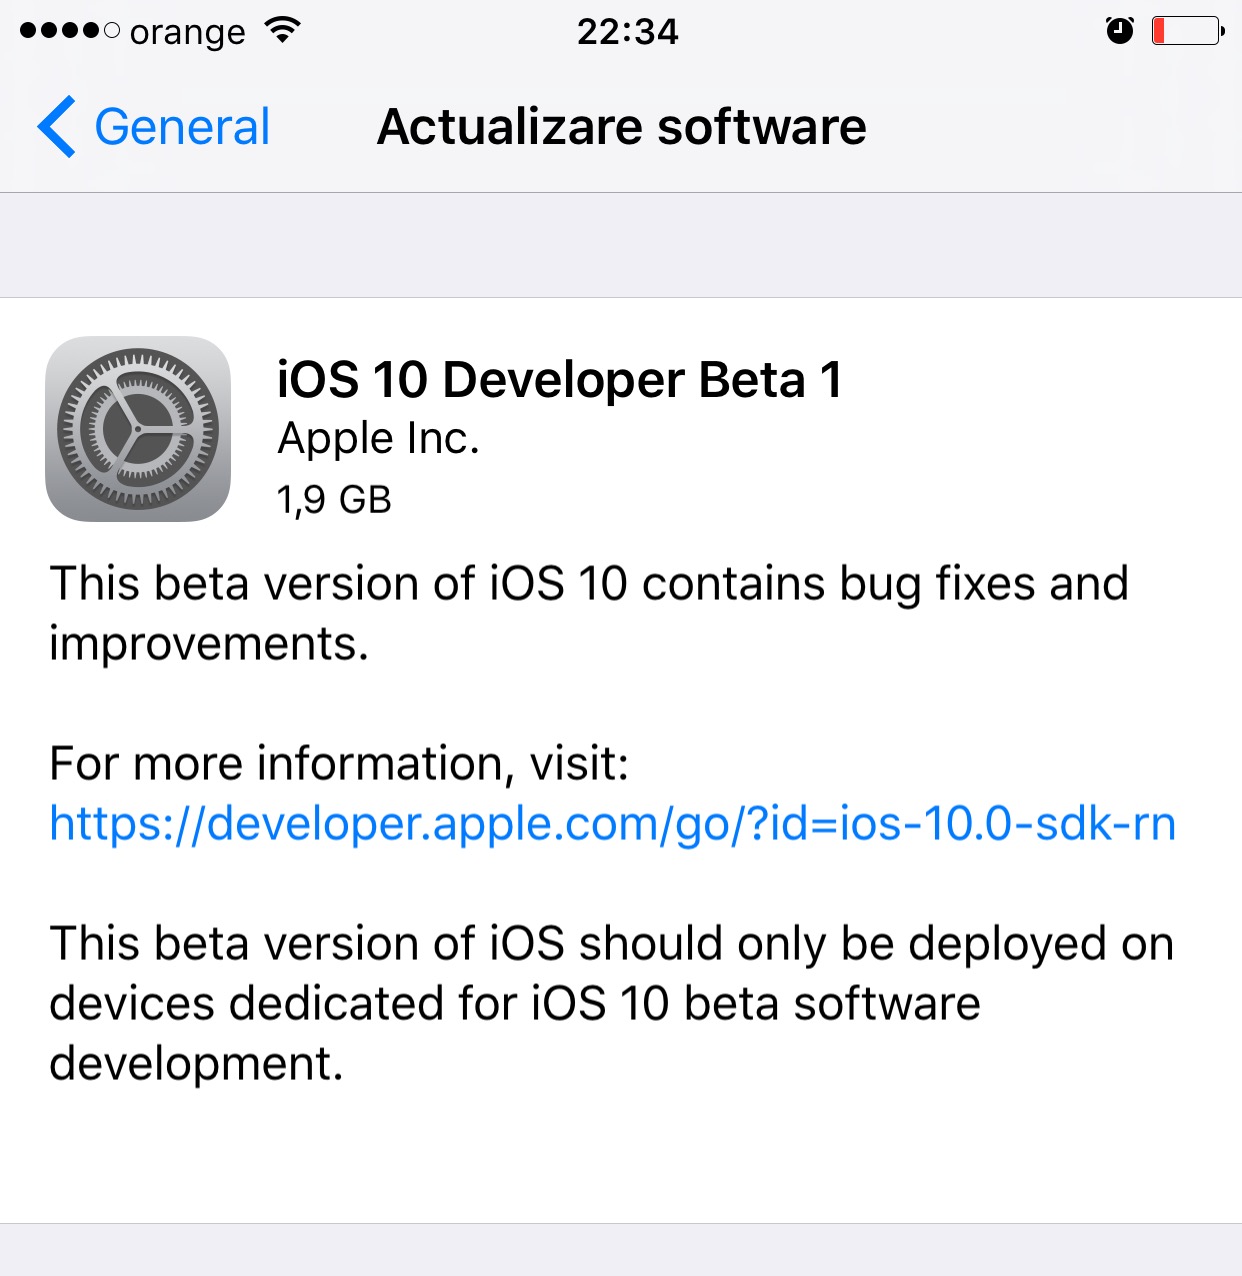Tap the Apple Inc. publisher label
Screen dimensions: 1242x1276
(x=378, y=438)
